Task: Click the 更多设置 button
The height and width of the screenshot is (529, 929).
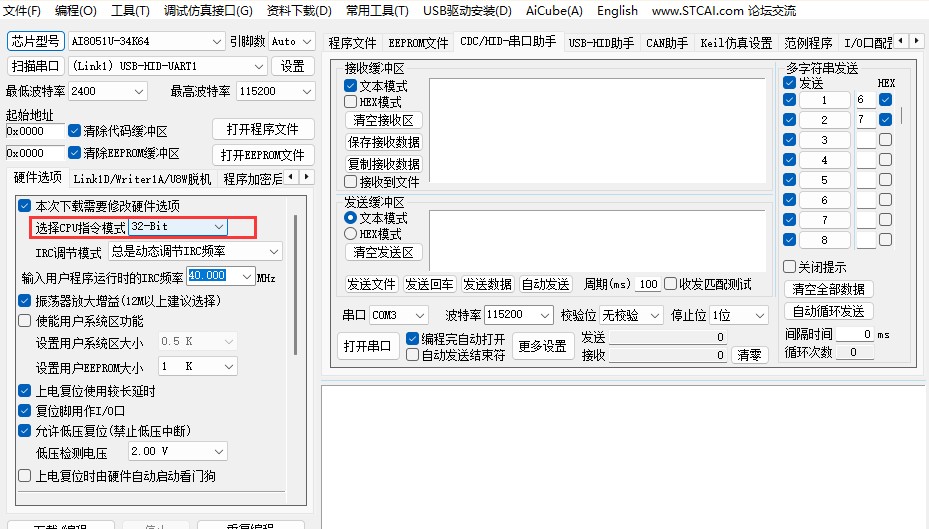Action: coord(542,346)
